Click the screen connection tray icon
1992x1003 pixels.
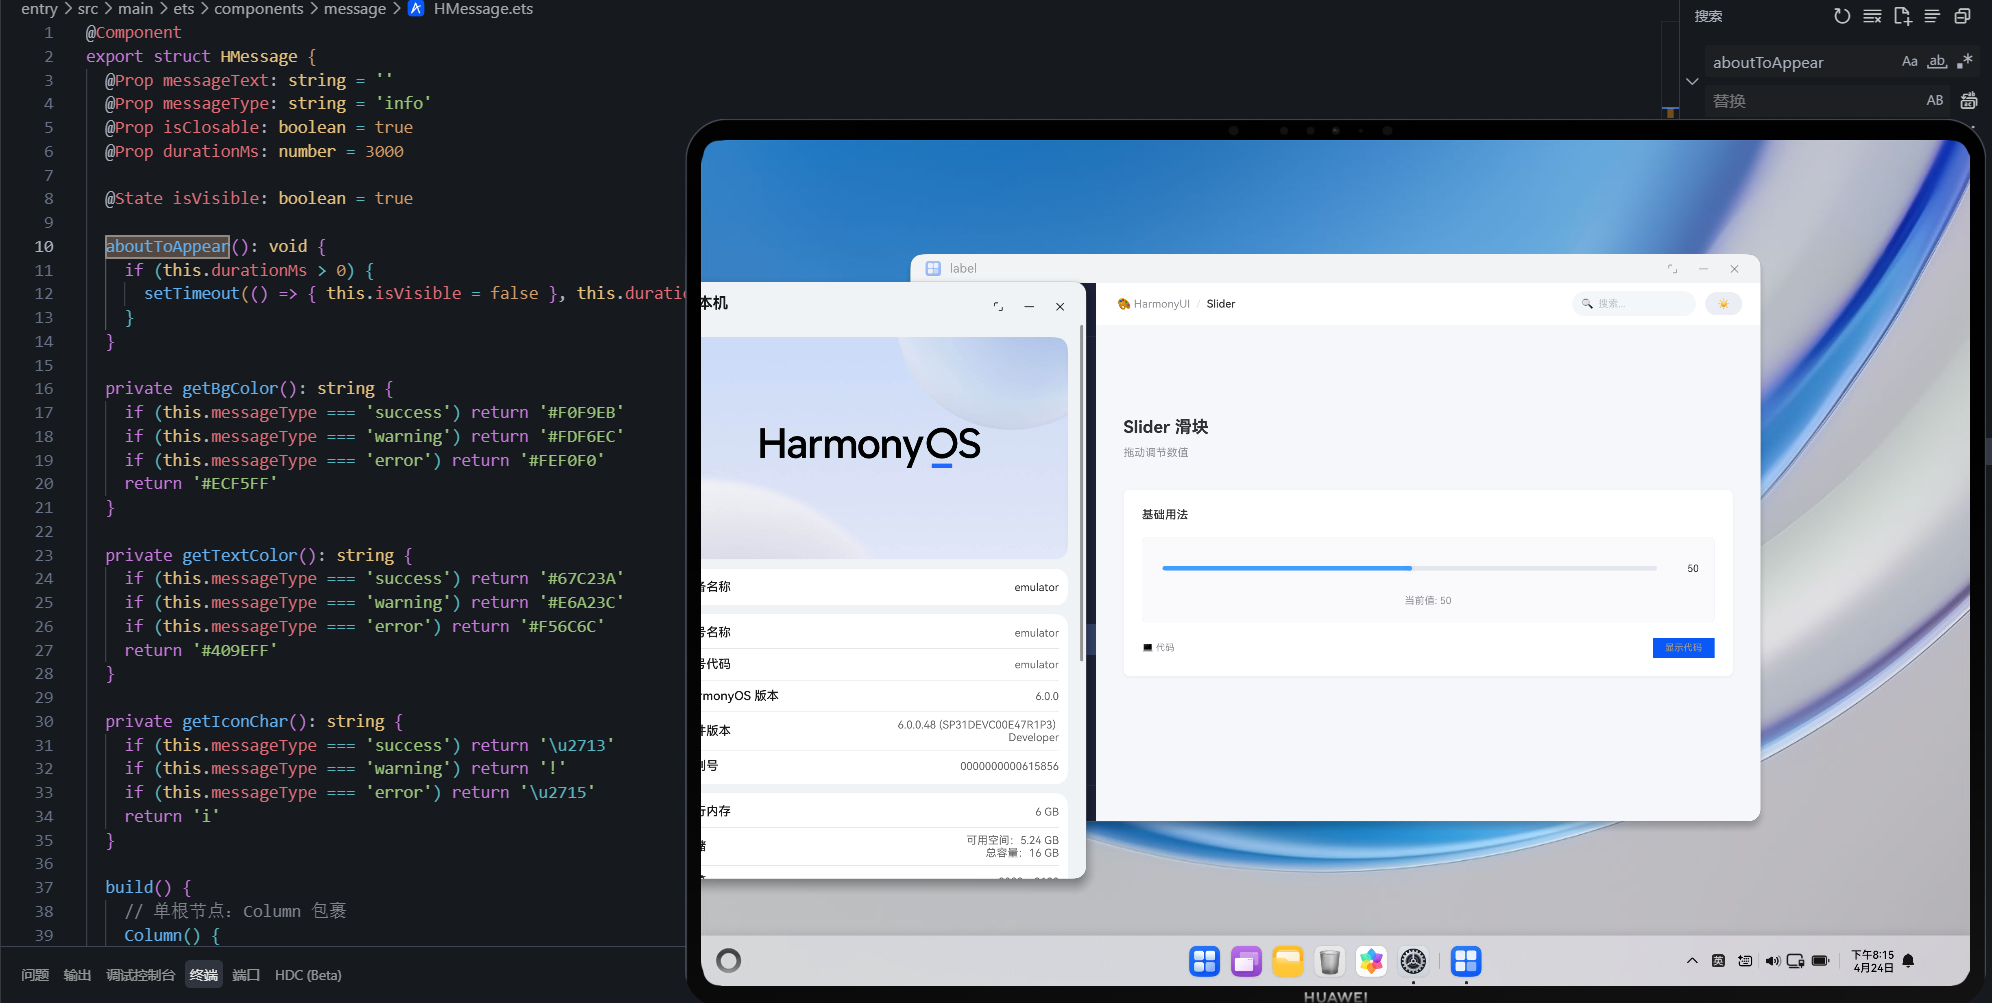point(1796,961)
